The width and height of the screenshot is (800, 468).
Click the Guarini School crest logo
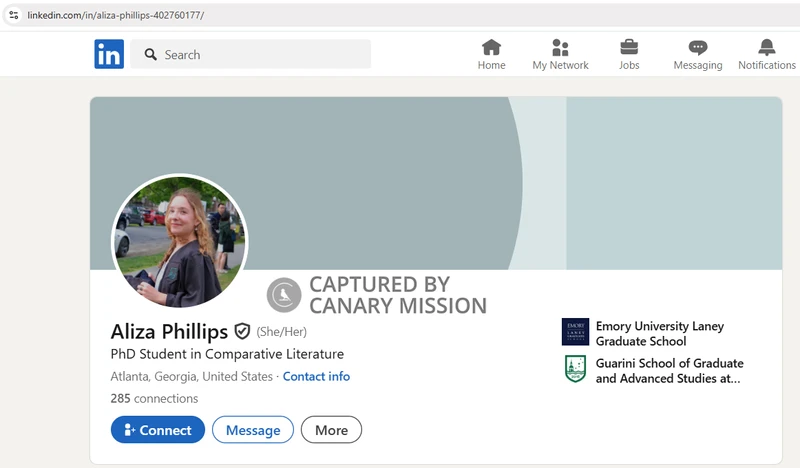(x=575, y=369)
